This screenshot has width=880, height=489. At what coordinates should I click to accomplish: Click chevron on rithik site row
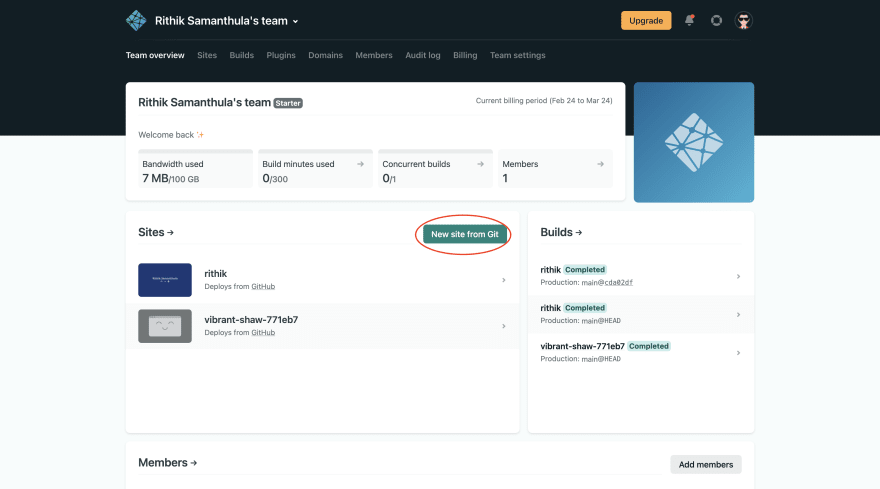point(503,280)
